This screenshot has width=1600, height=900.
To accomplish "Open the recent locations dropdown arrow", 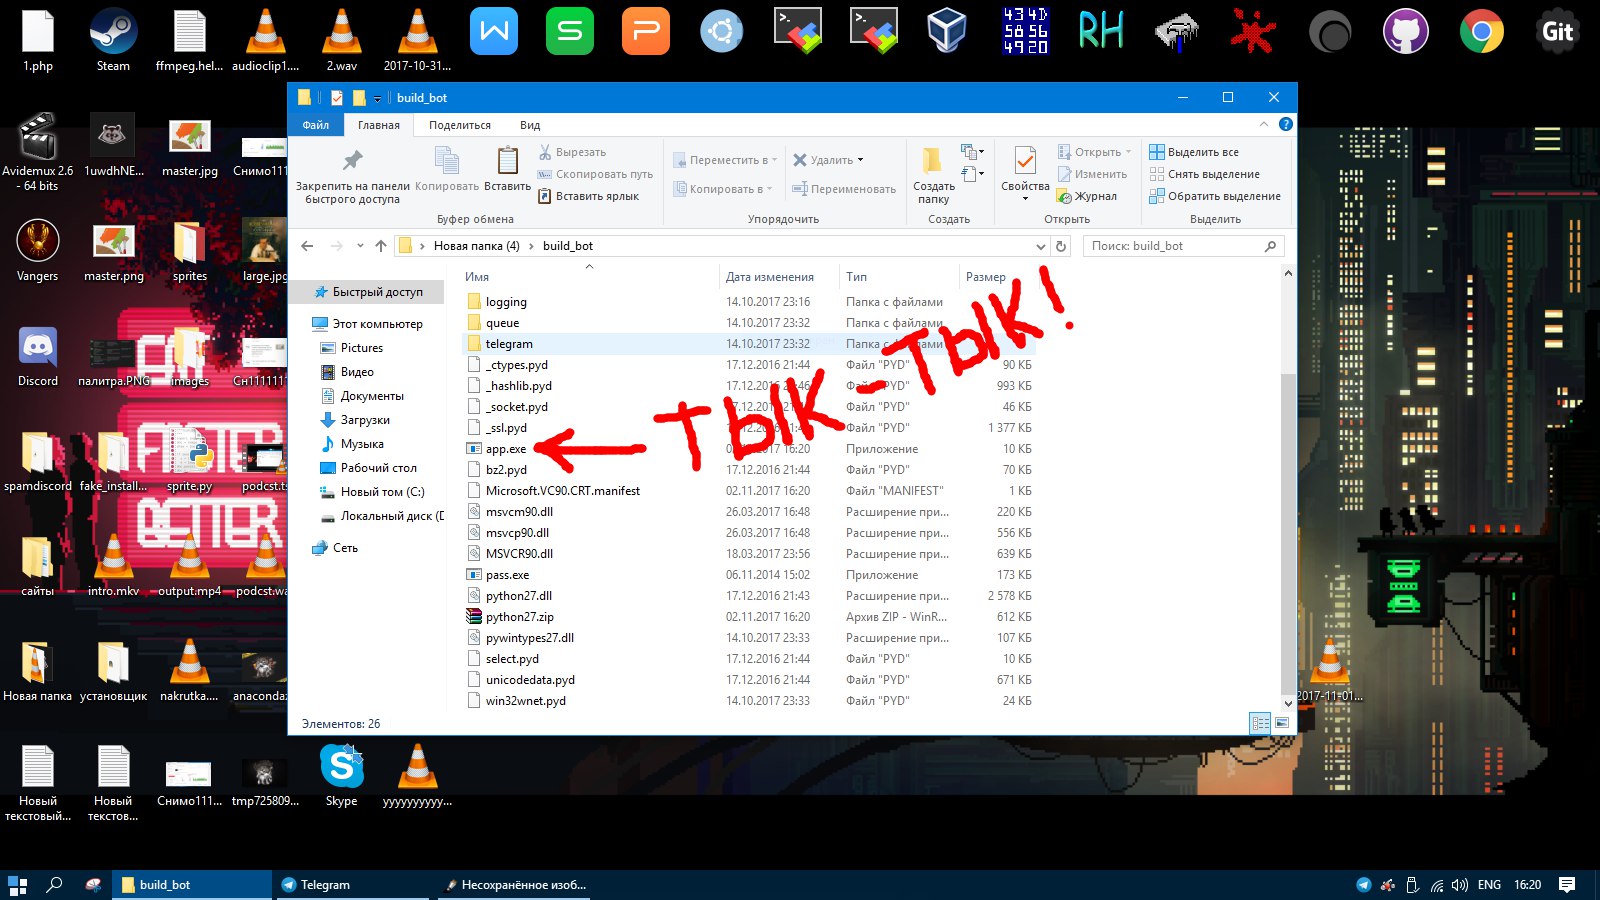I will click(x=360, y=246).
